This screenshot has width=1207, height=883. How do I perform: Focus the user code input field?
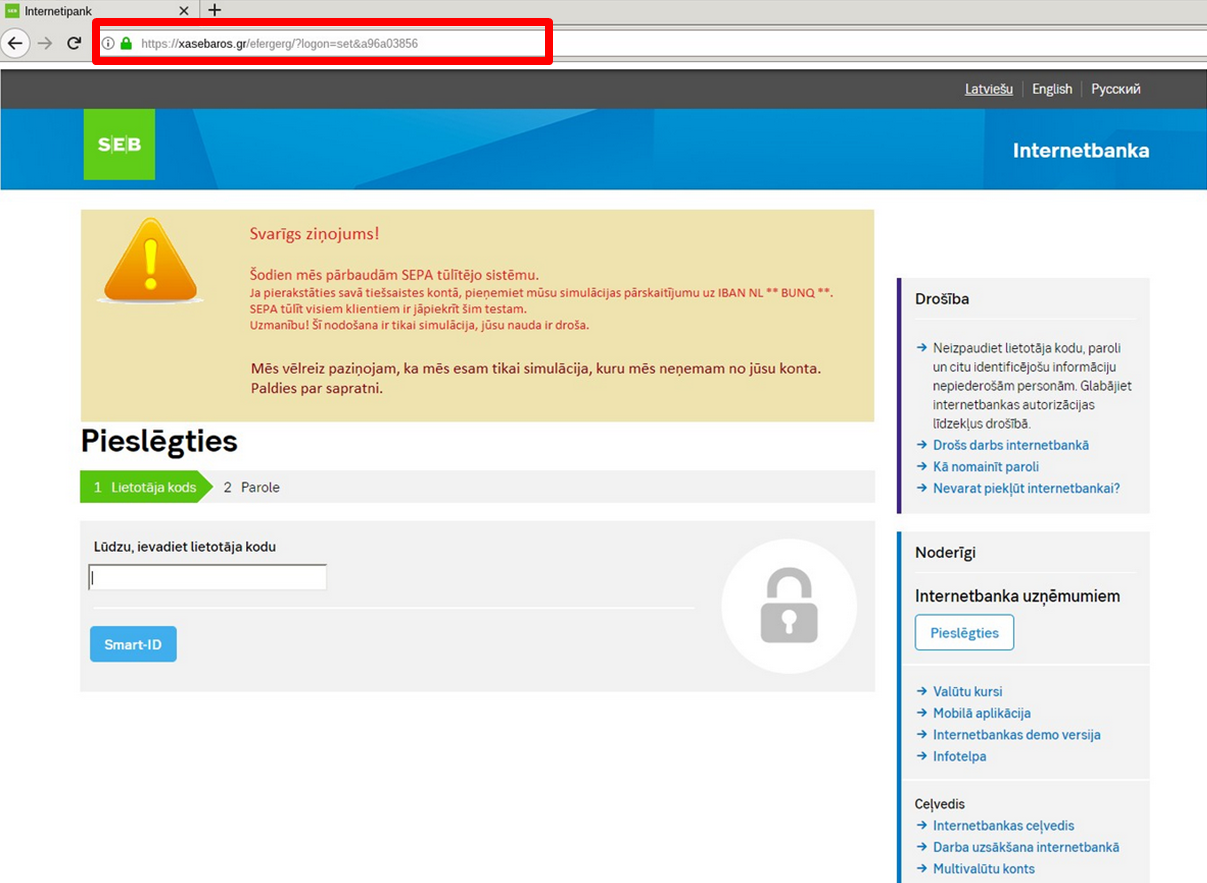point(208,577)
